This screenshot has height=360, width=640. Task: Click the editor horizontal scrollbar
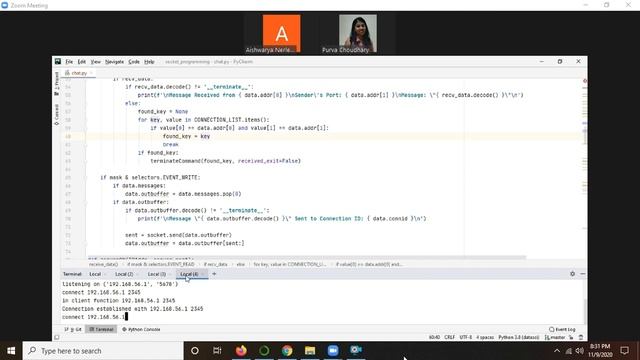307,258
